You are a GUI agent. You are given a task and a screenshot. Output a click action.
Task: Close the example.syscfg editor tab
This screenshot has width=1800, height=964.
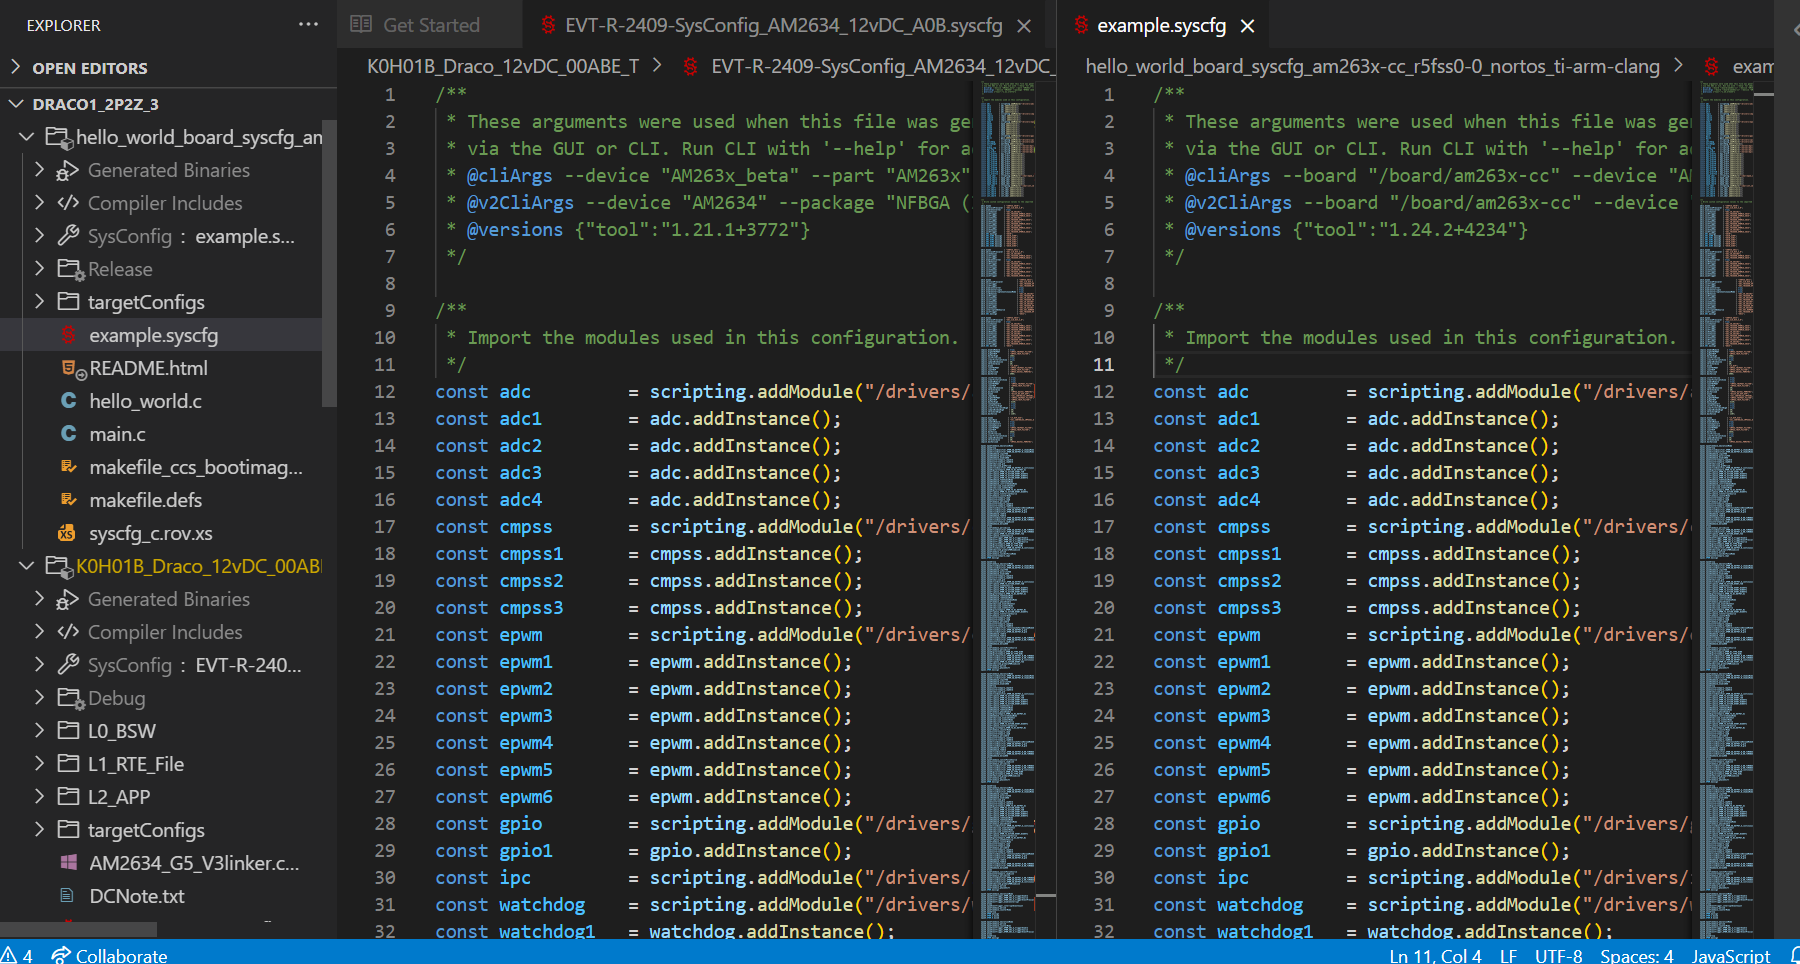1247,26
